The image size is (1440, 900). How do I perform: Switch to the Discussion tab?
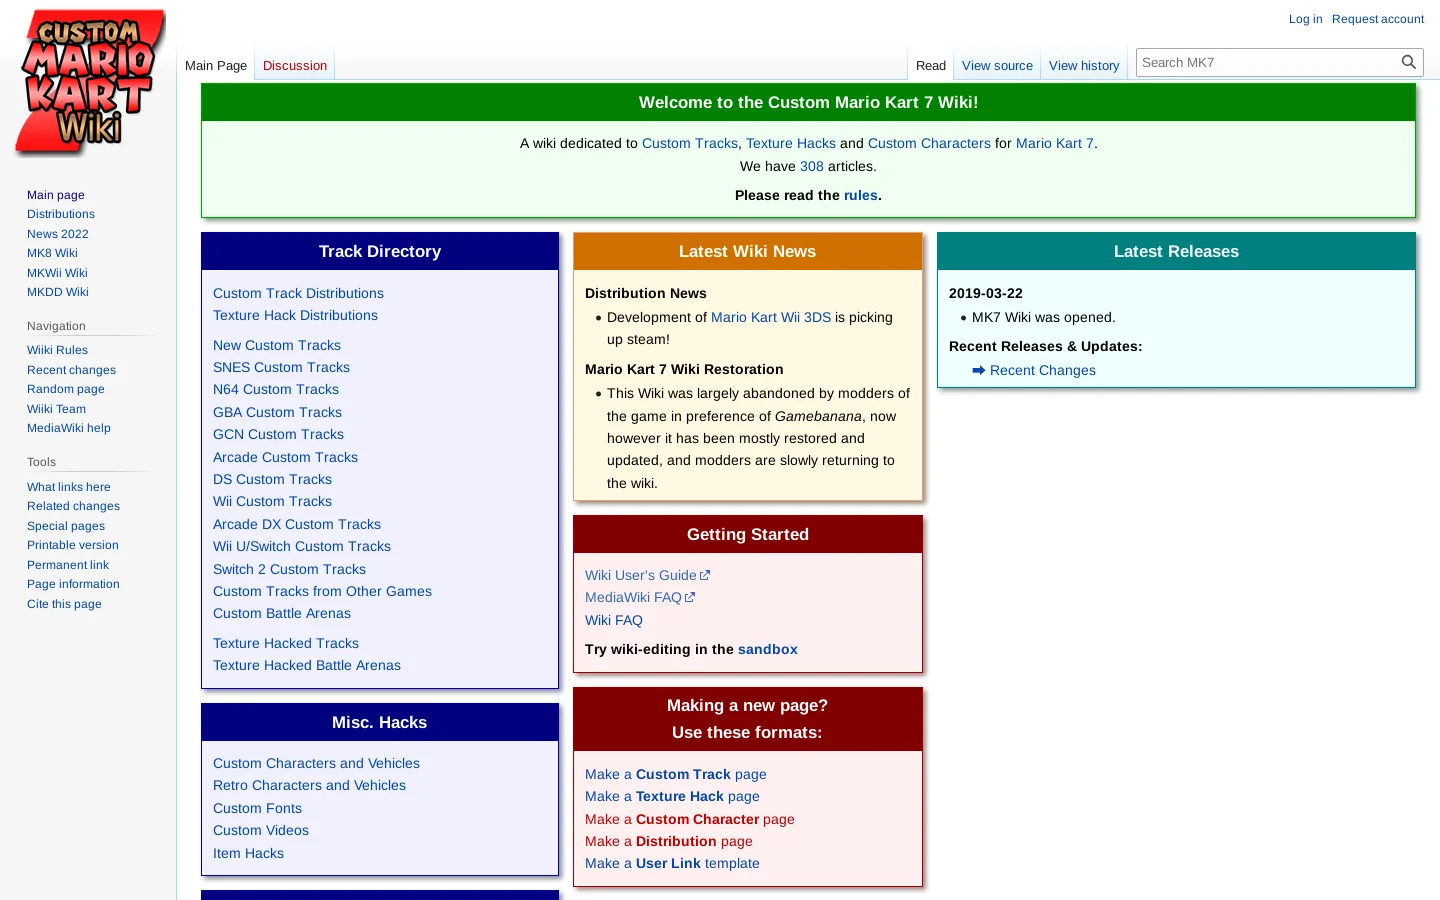click(x=295, y=65)
